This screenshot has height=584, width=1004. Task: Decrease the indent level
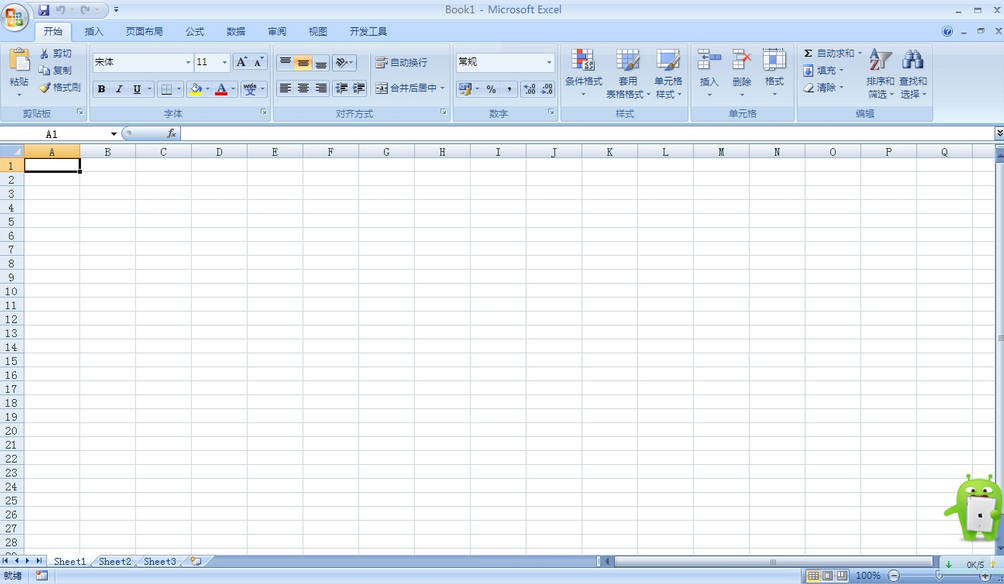(342, 88)
